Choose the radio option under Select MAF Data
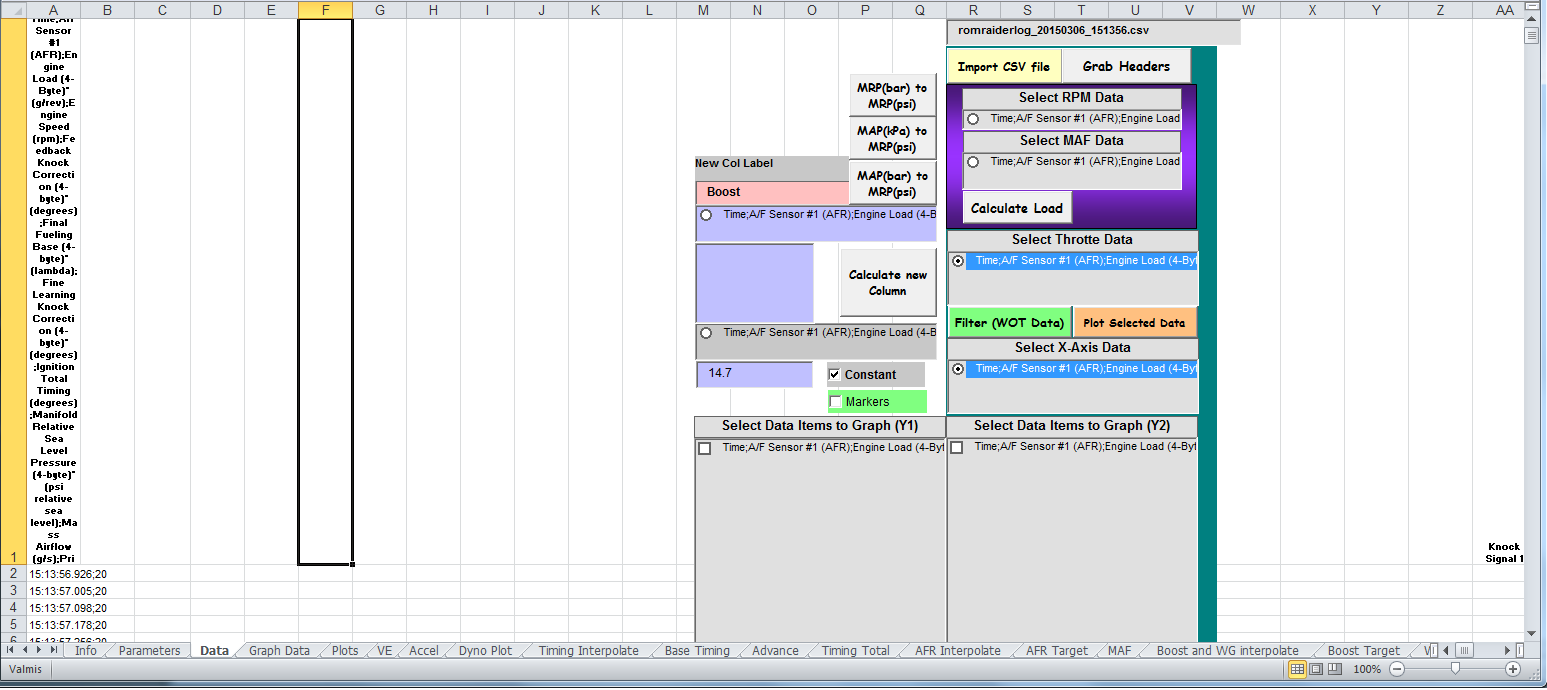1547x690 pixels. tap(973, 162)
